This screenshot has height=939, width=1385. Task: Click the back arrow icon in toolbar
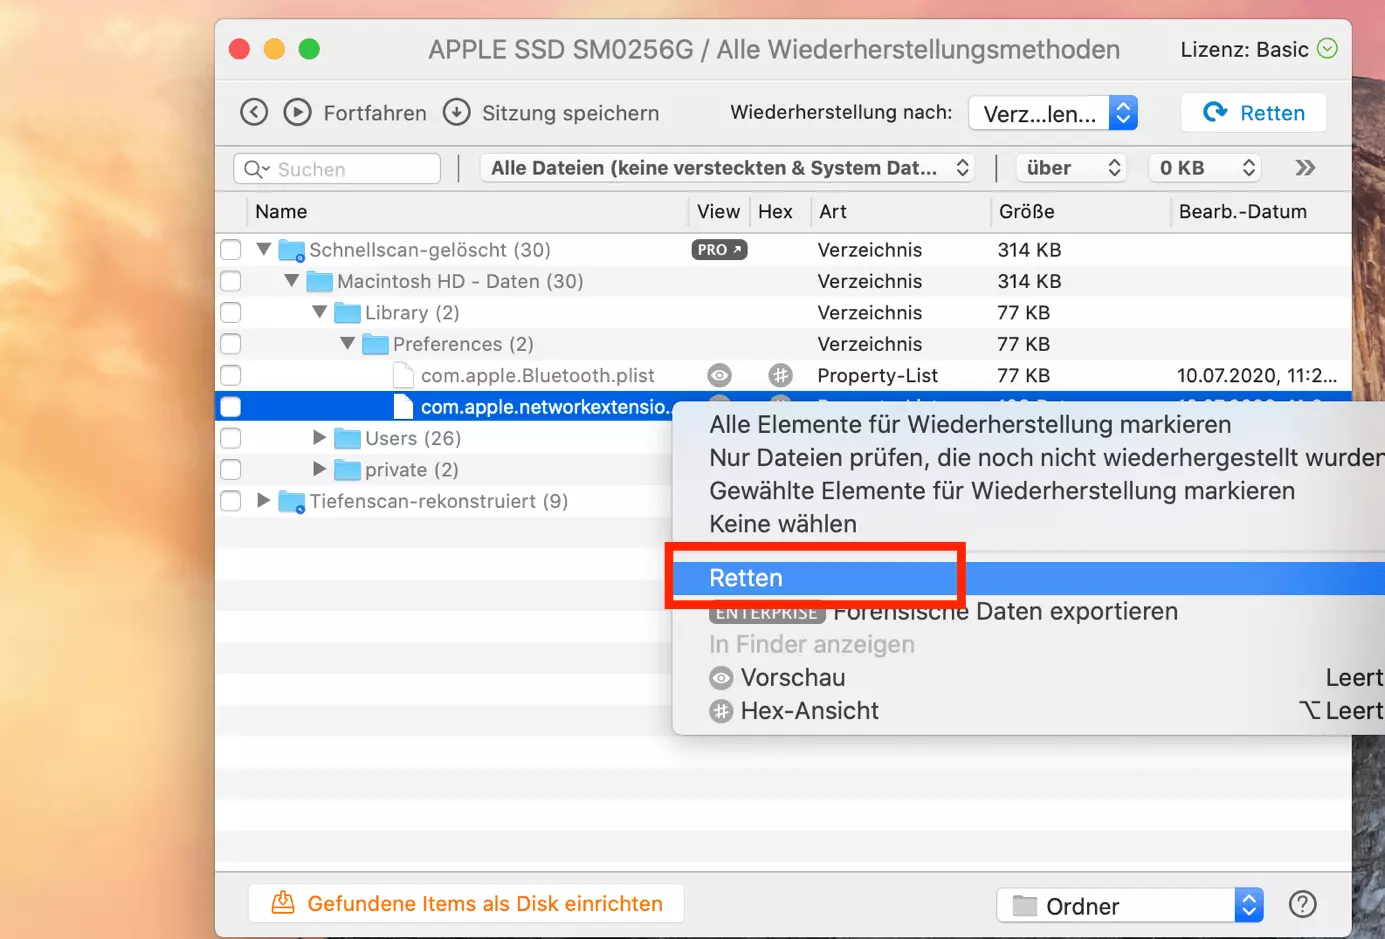(x=254, y=112)
